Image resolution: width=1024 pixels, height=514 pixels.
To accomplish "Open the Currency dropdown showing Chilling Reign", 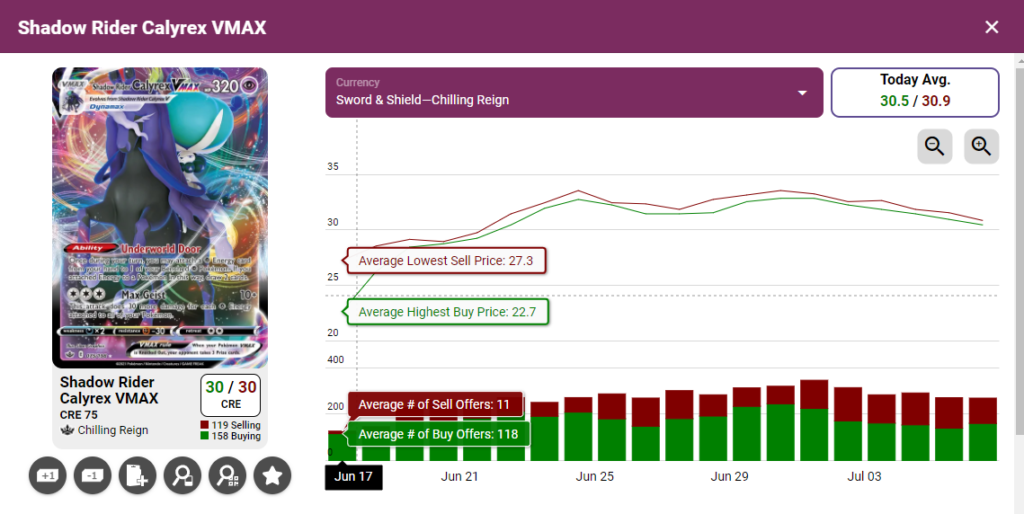I will (x=574, y=93).
